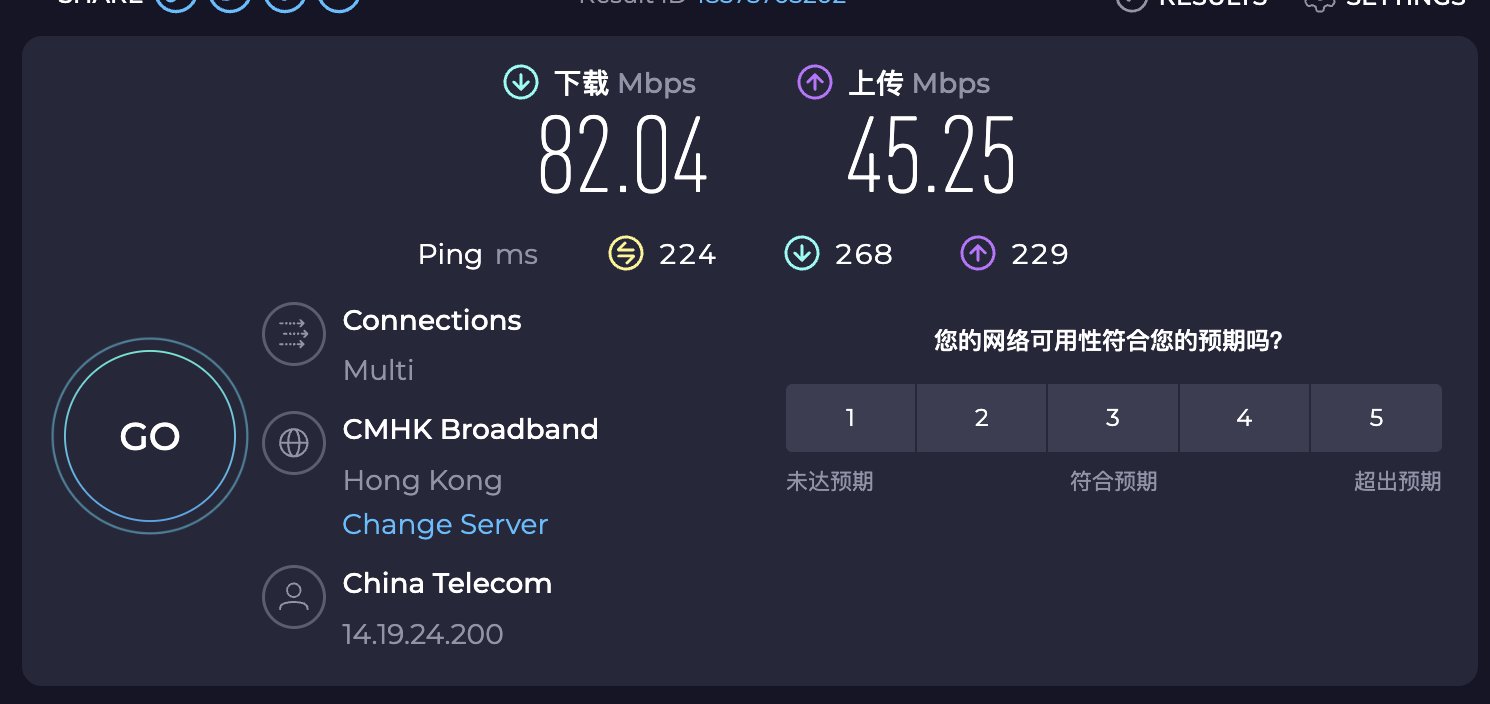Click the first SHARE social icon

click(175, 3)
